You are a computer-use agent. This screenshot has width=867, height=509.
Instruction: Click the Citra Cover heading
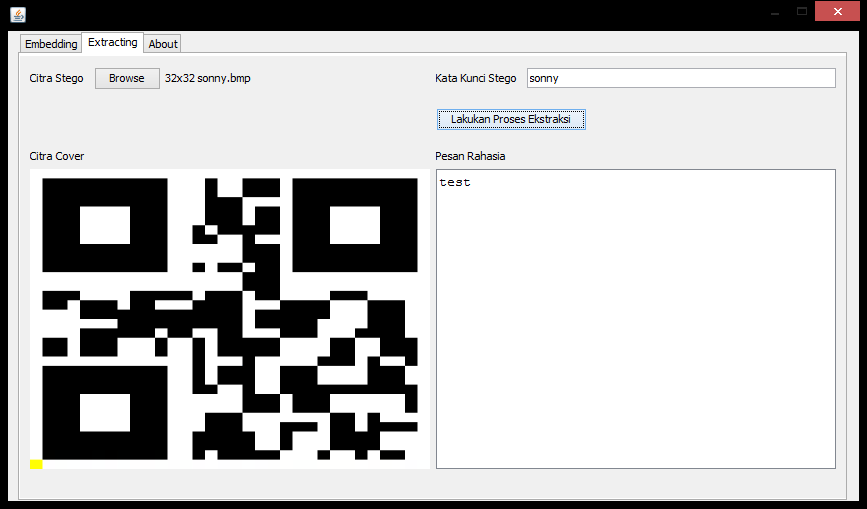(x=57, y=157)
